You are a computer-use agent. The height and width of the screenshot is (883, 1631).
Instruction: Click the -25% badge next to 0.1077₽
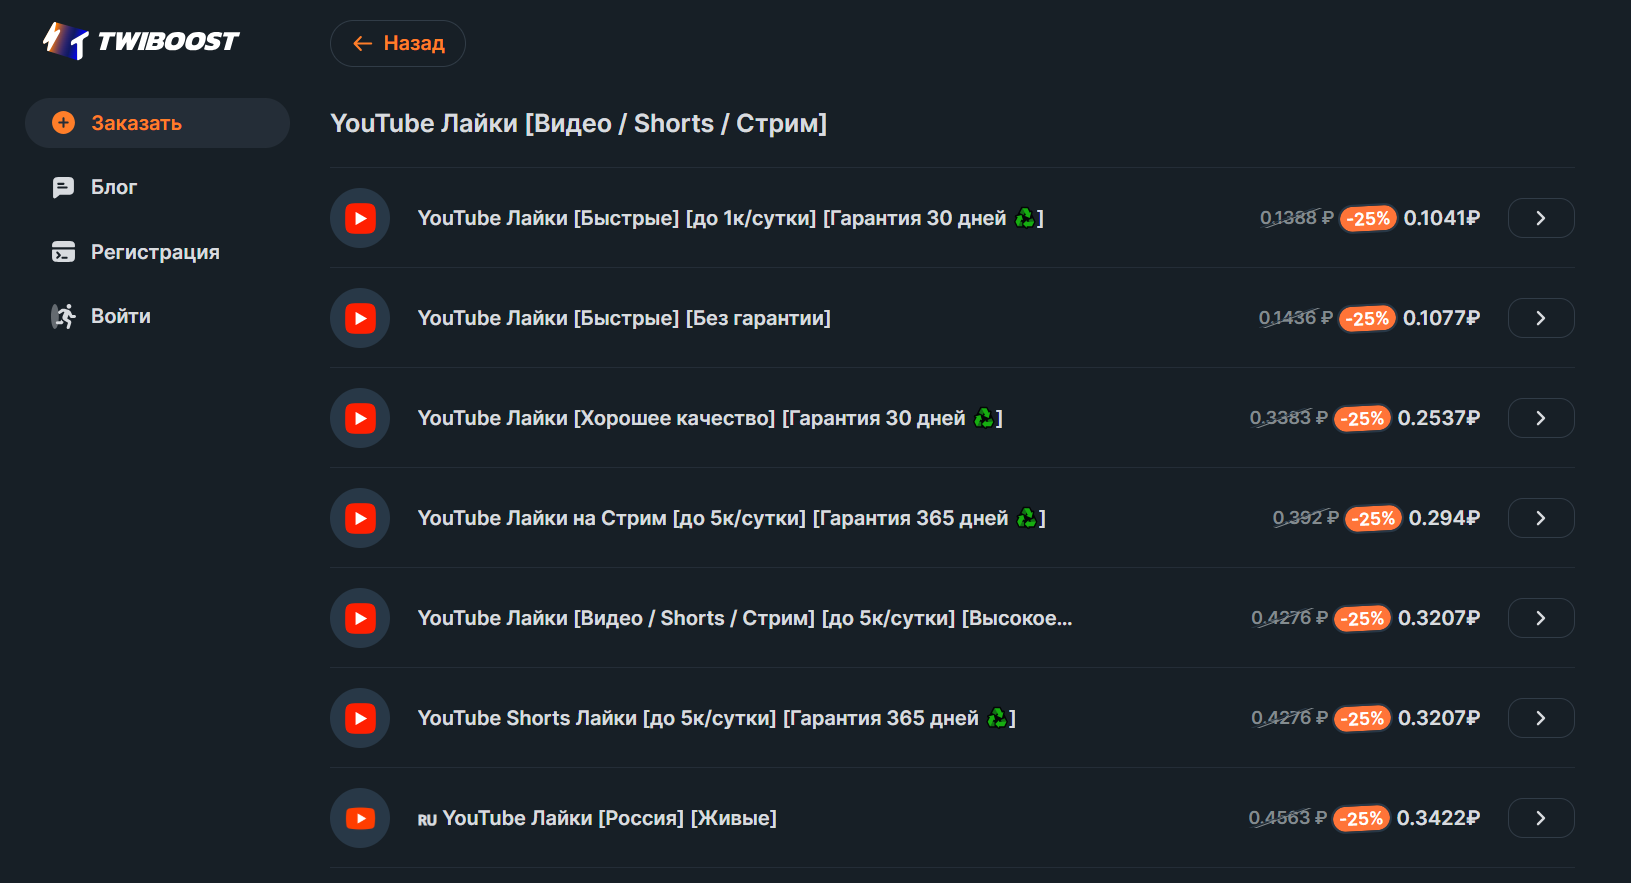click(1367, 318)
